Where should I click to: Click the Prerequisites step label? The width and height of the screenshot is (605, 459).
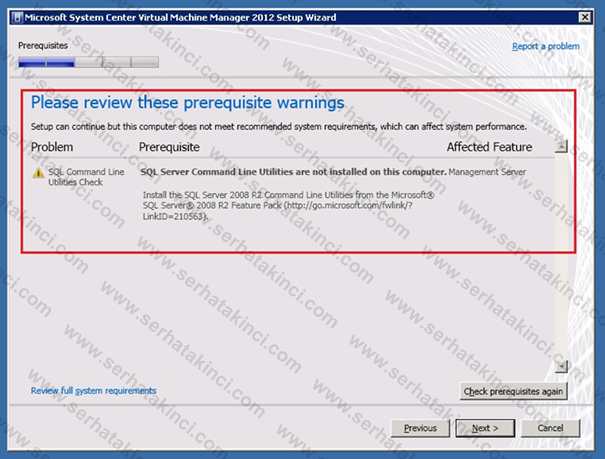click(x=43, y=46)
